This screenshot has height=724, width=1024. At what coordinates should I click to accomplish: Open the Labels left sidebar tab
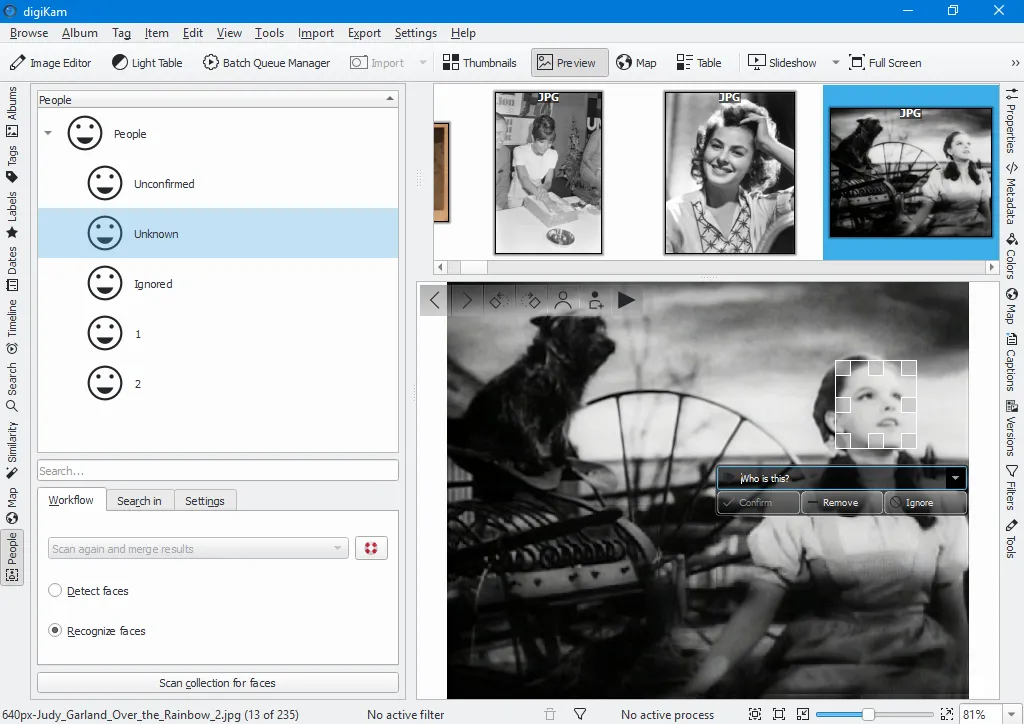pos(12,215)
